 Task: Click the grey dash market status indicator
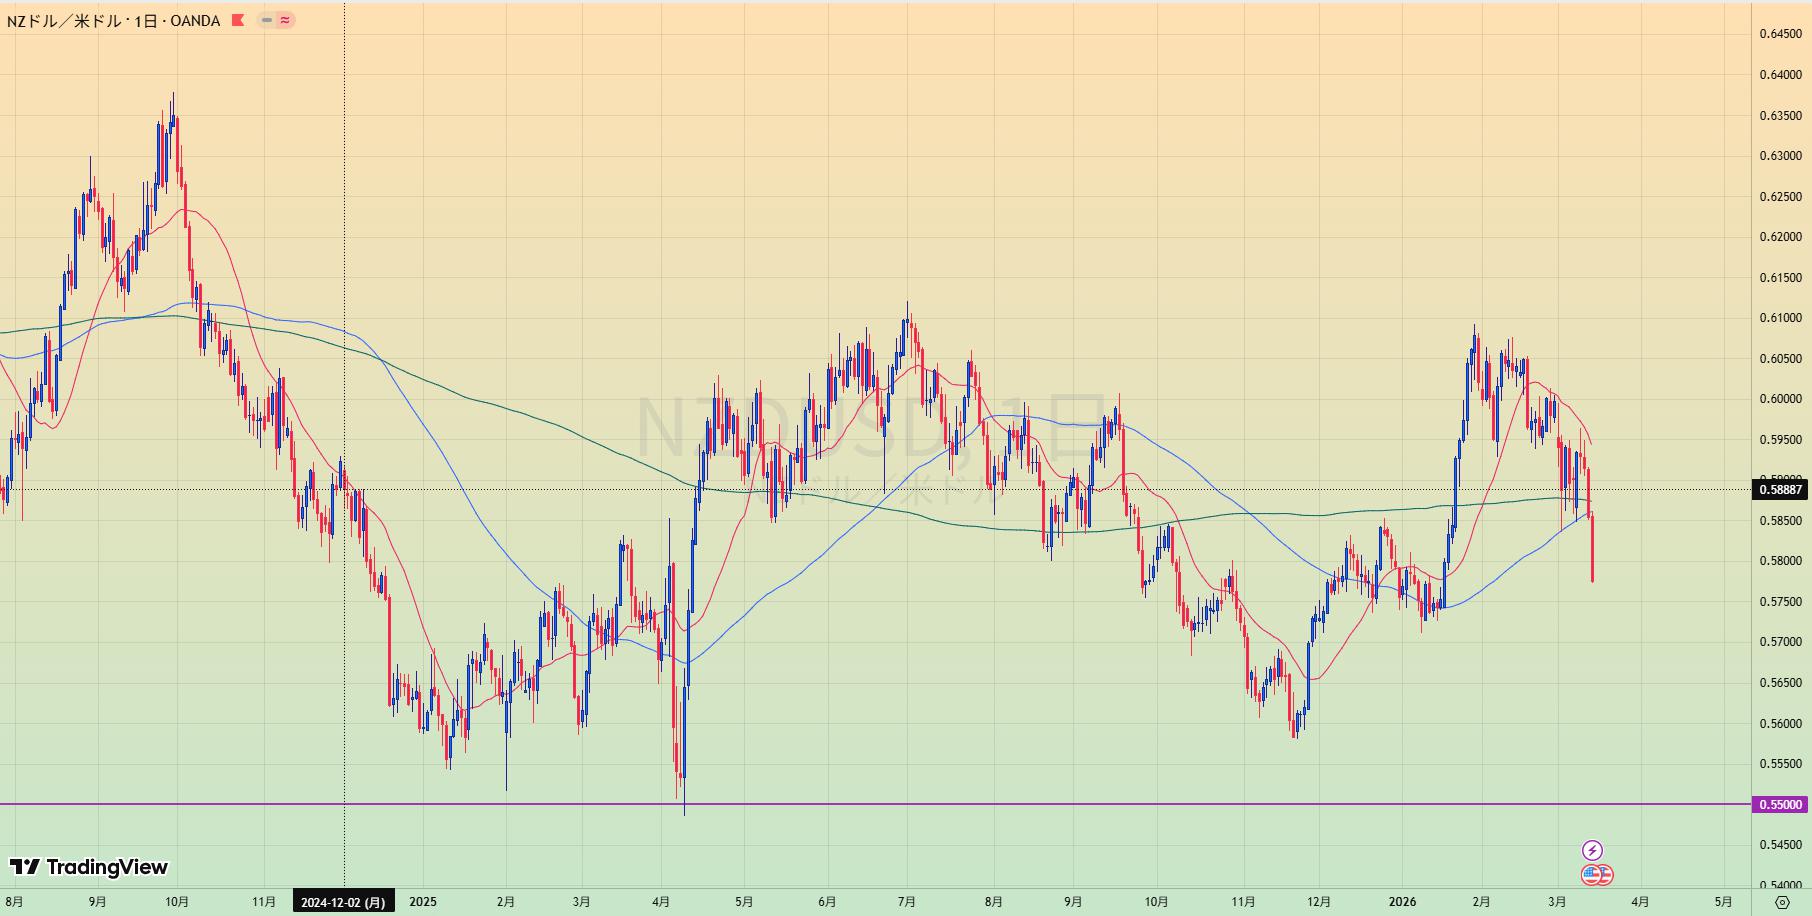[x=267, y=20]
